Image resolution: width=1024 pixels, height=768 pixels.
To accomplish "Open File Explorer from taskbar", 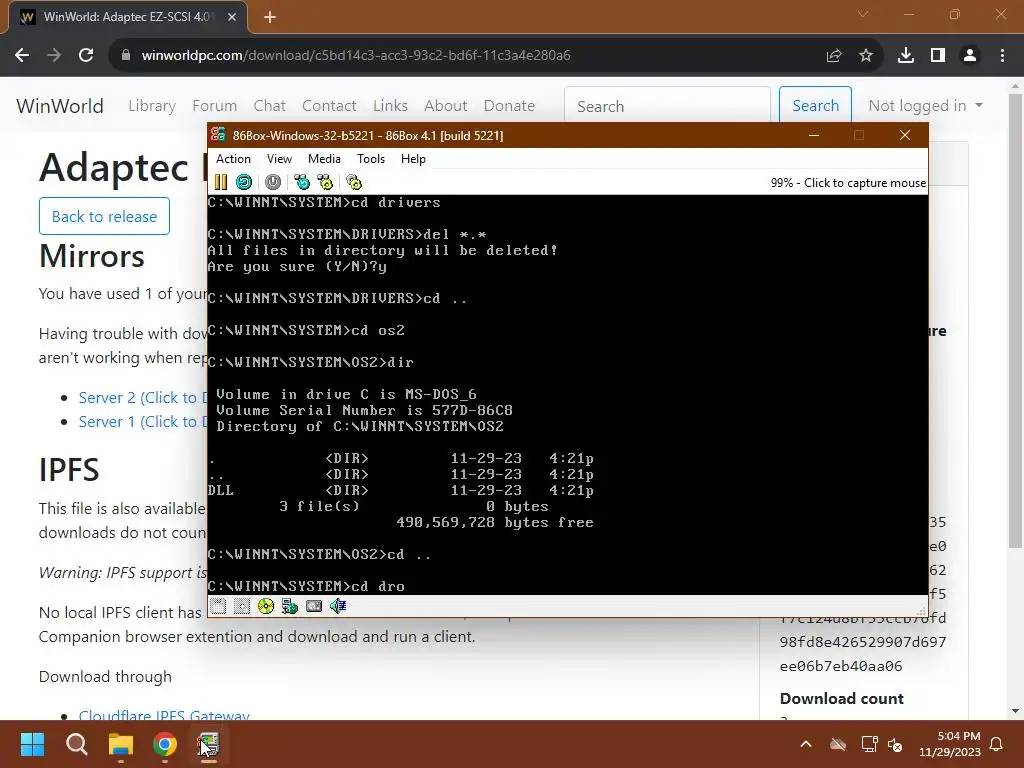I will pos(121,744).
